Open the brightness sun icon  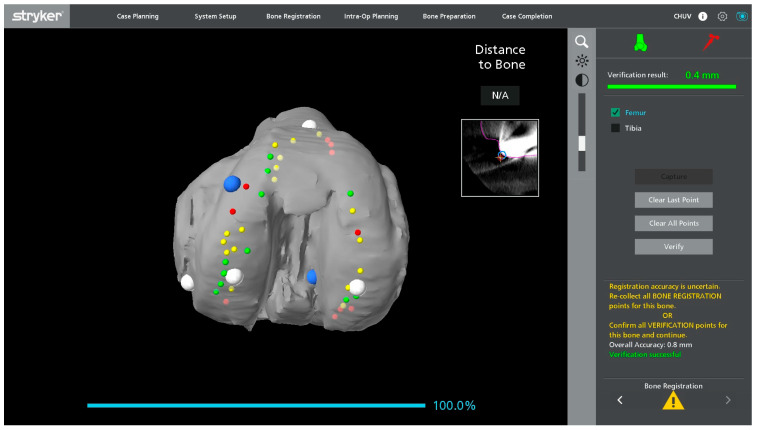[x=582, y=61]
